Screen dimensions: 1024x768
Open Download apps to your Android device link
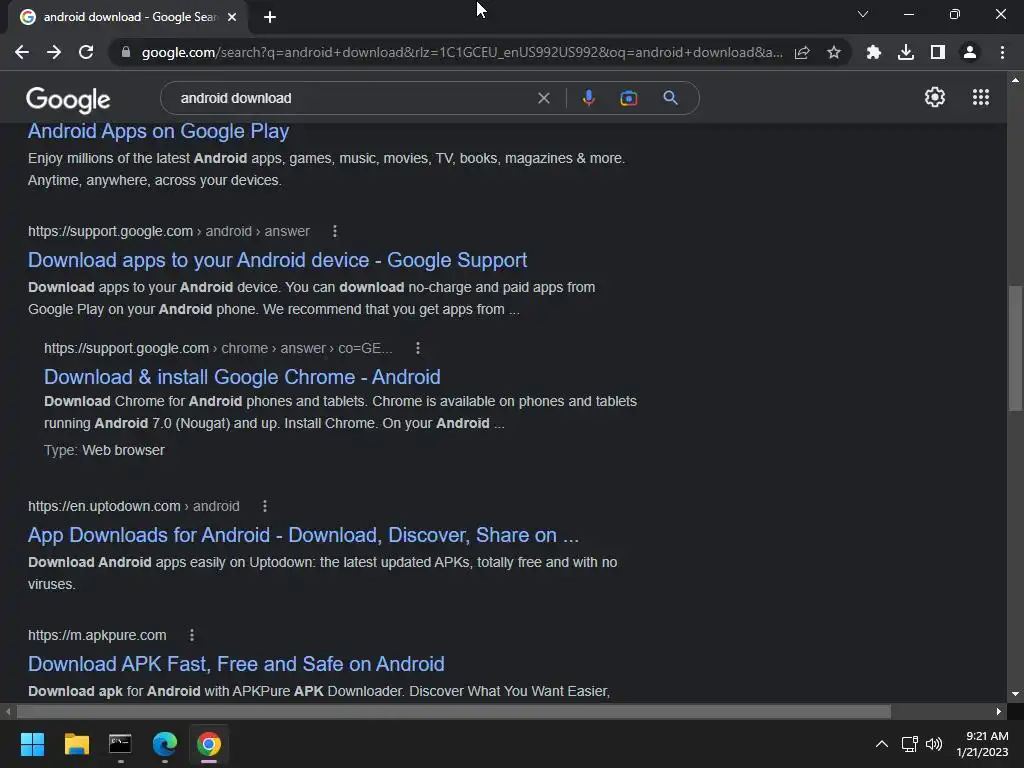coord(278,260)
